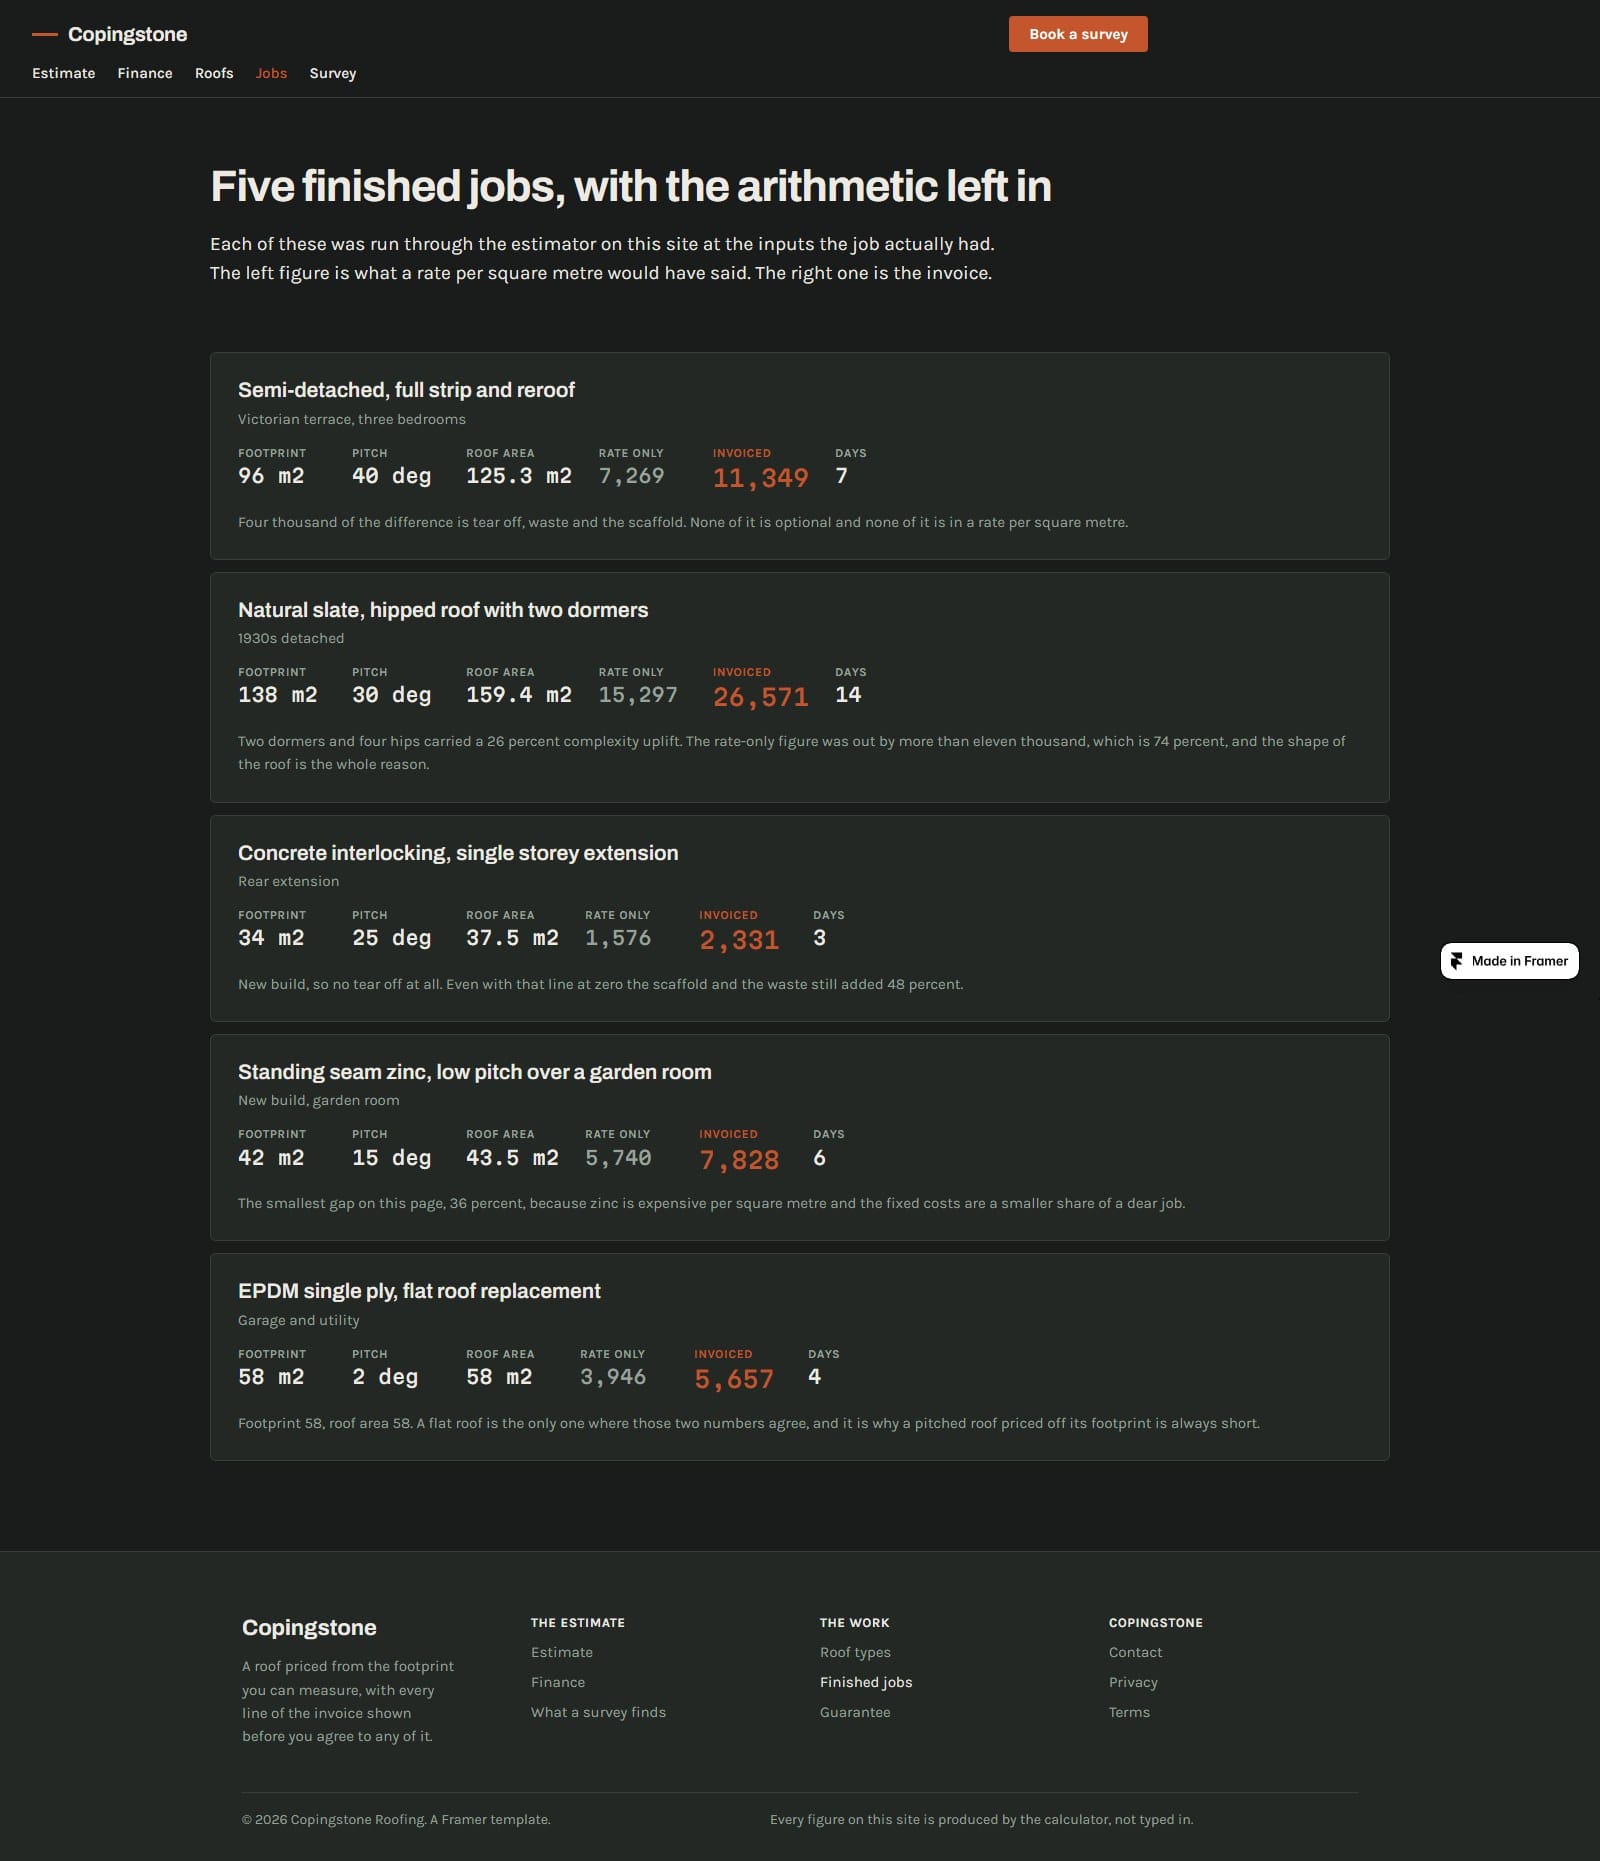The height and width of the screenshot is (1861, 1600).
Task: Click the orange dash logo beside Copingstone
Action: point(45,34)
